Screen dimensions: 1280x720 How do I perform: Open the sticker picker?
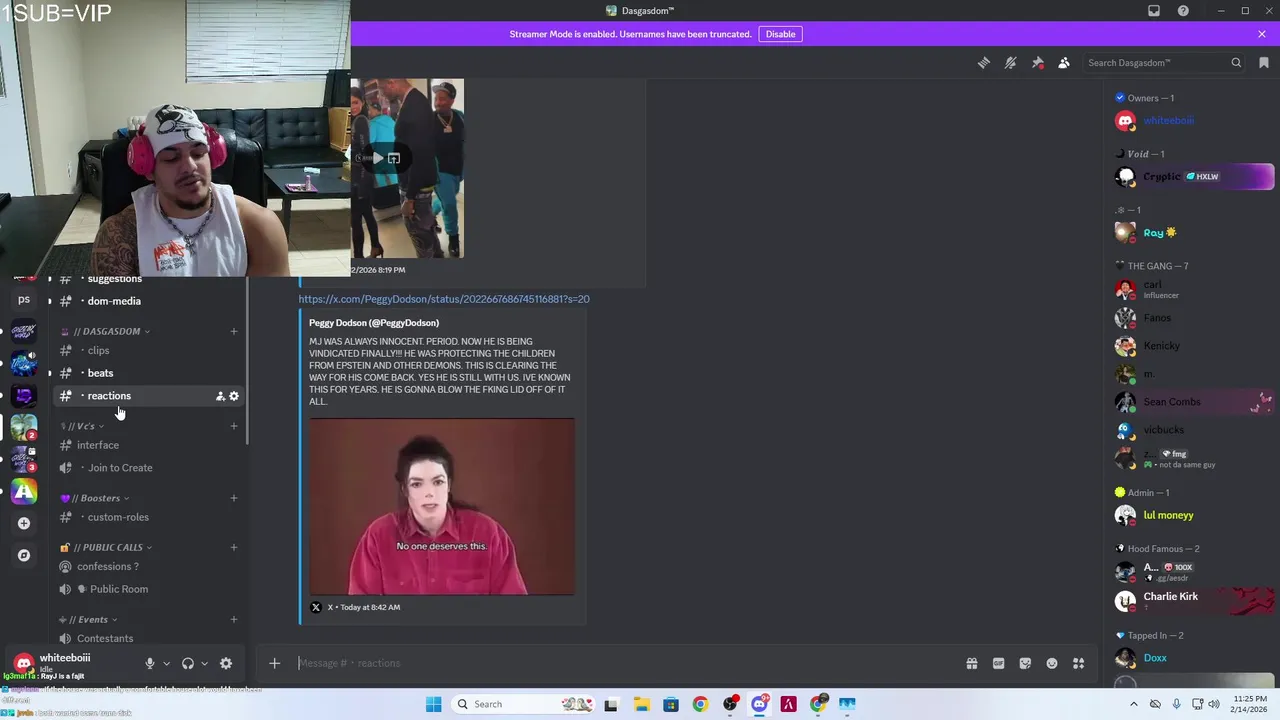click(x=1025, y=663)
